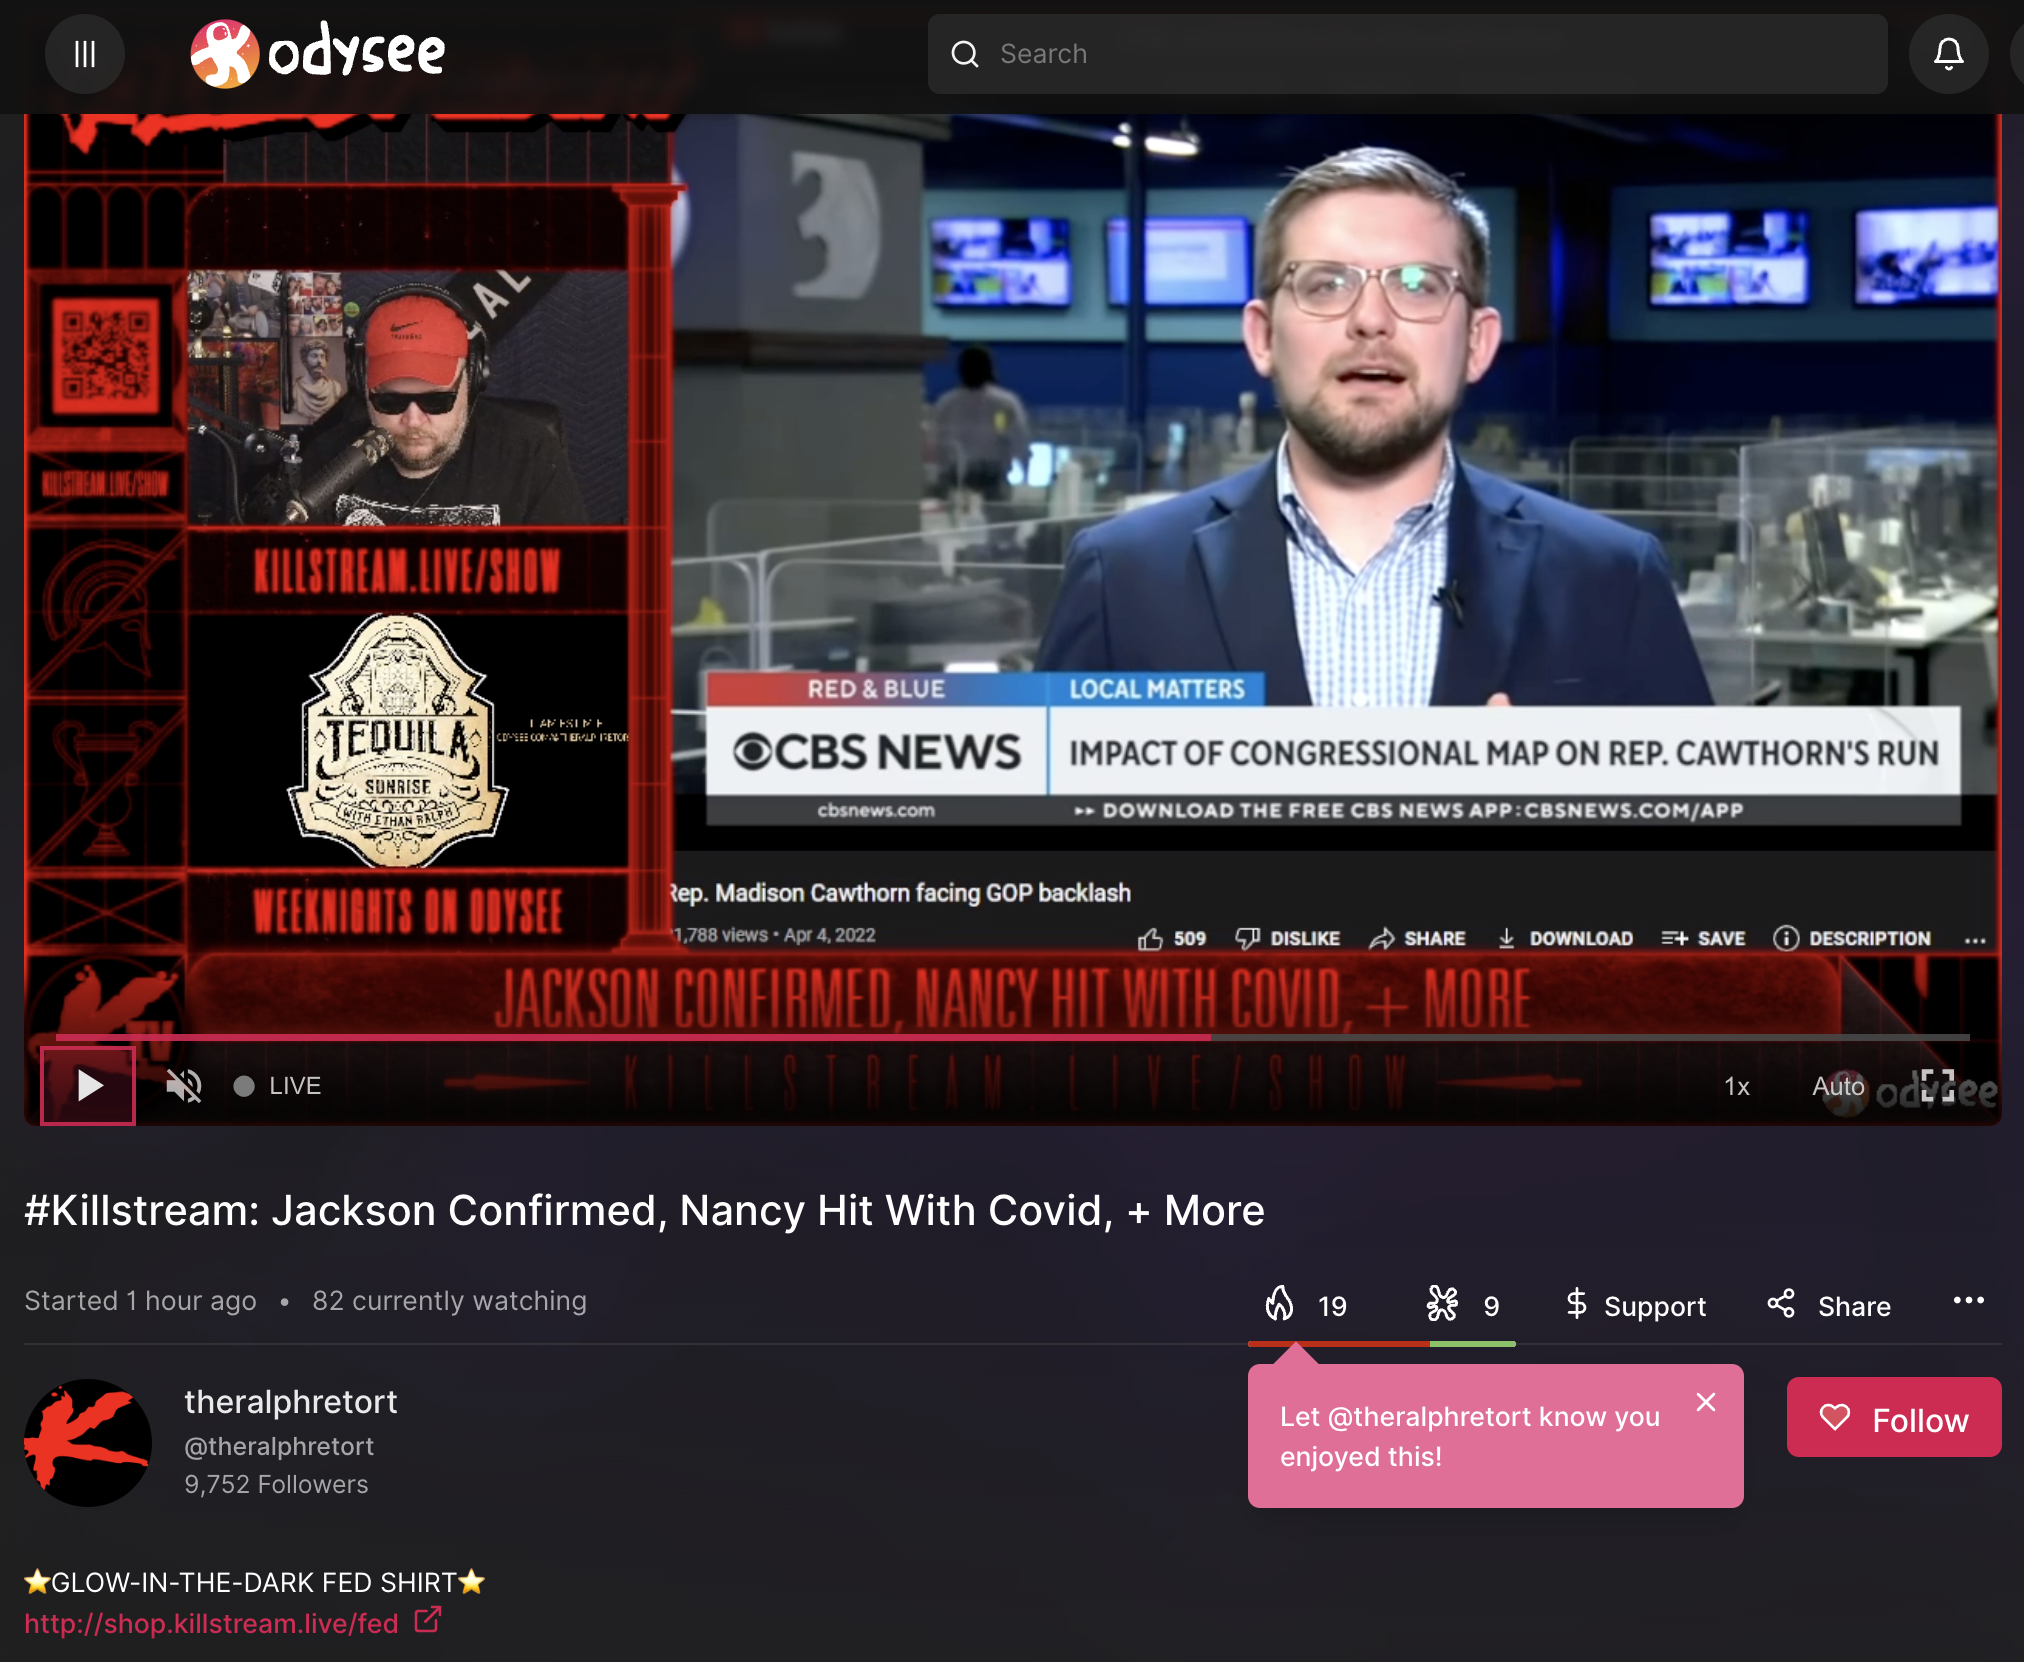
Task: Click the search magnifier icon
Action: [964, 54]
